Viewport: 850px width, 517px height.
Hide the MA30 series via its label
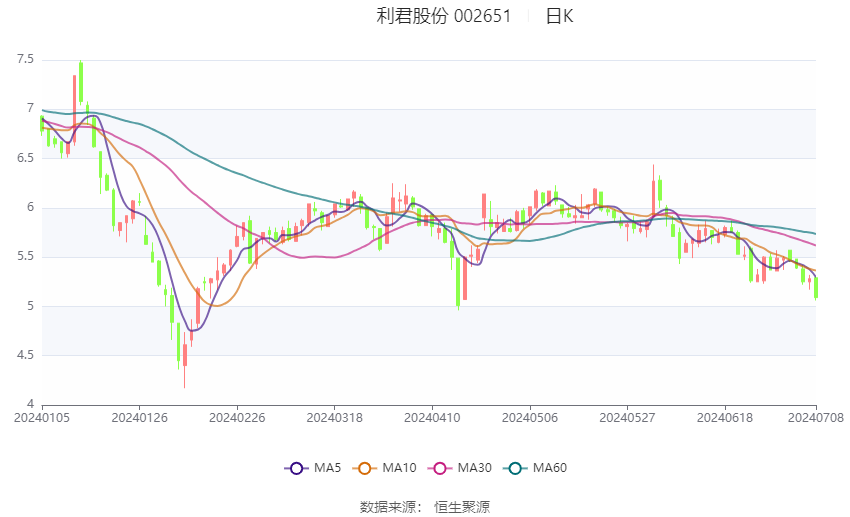click(x=474, y=468)
